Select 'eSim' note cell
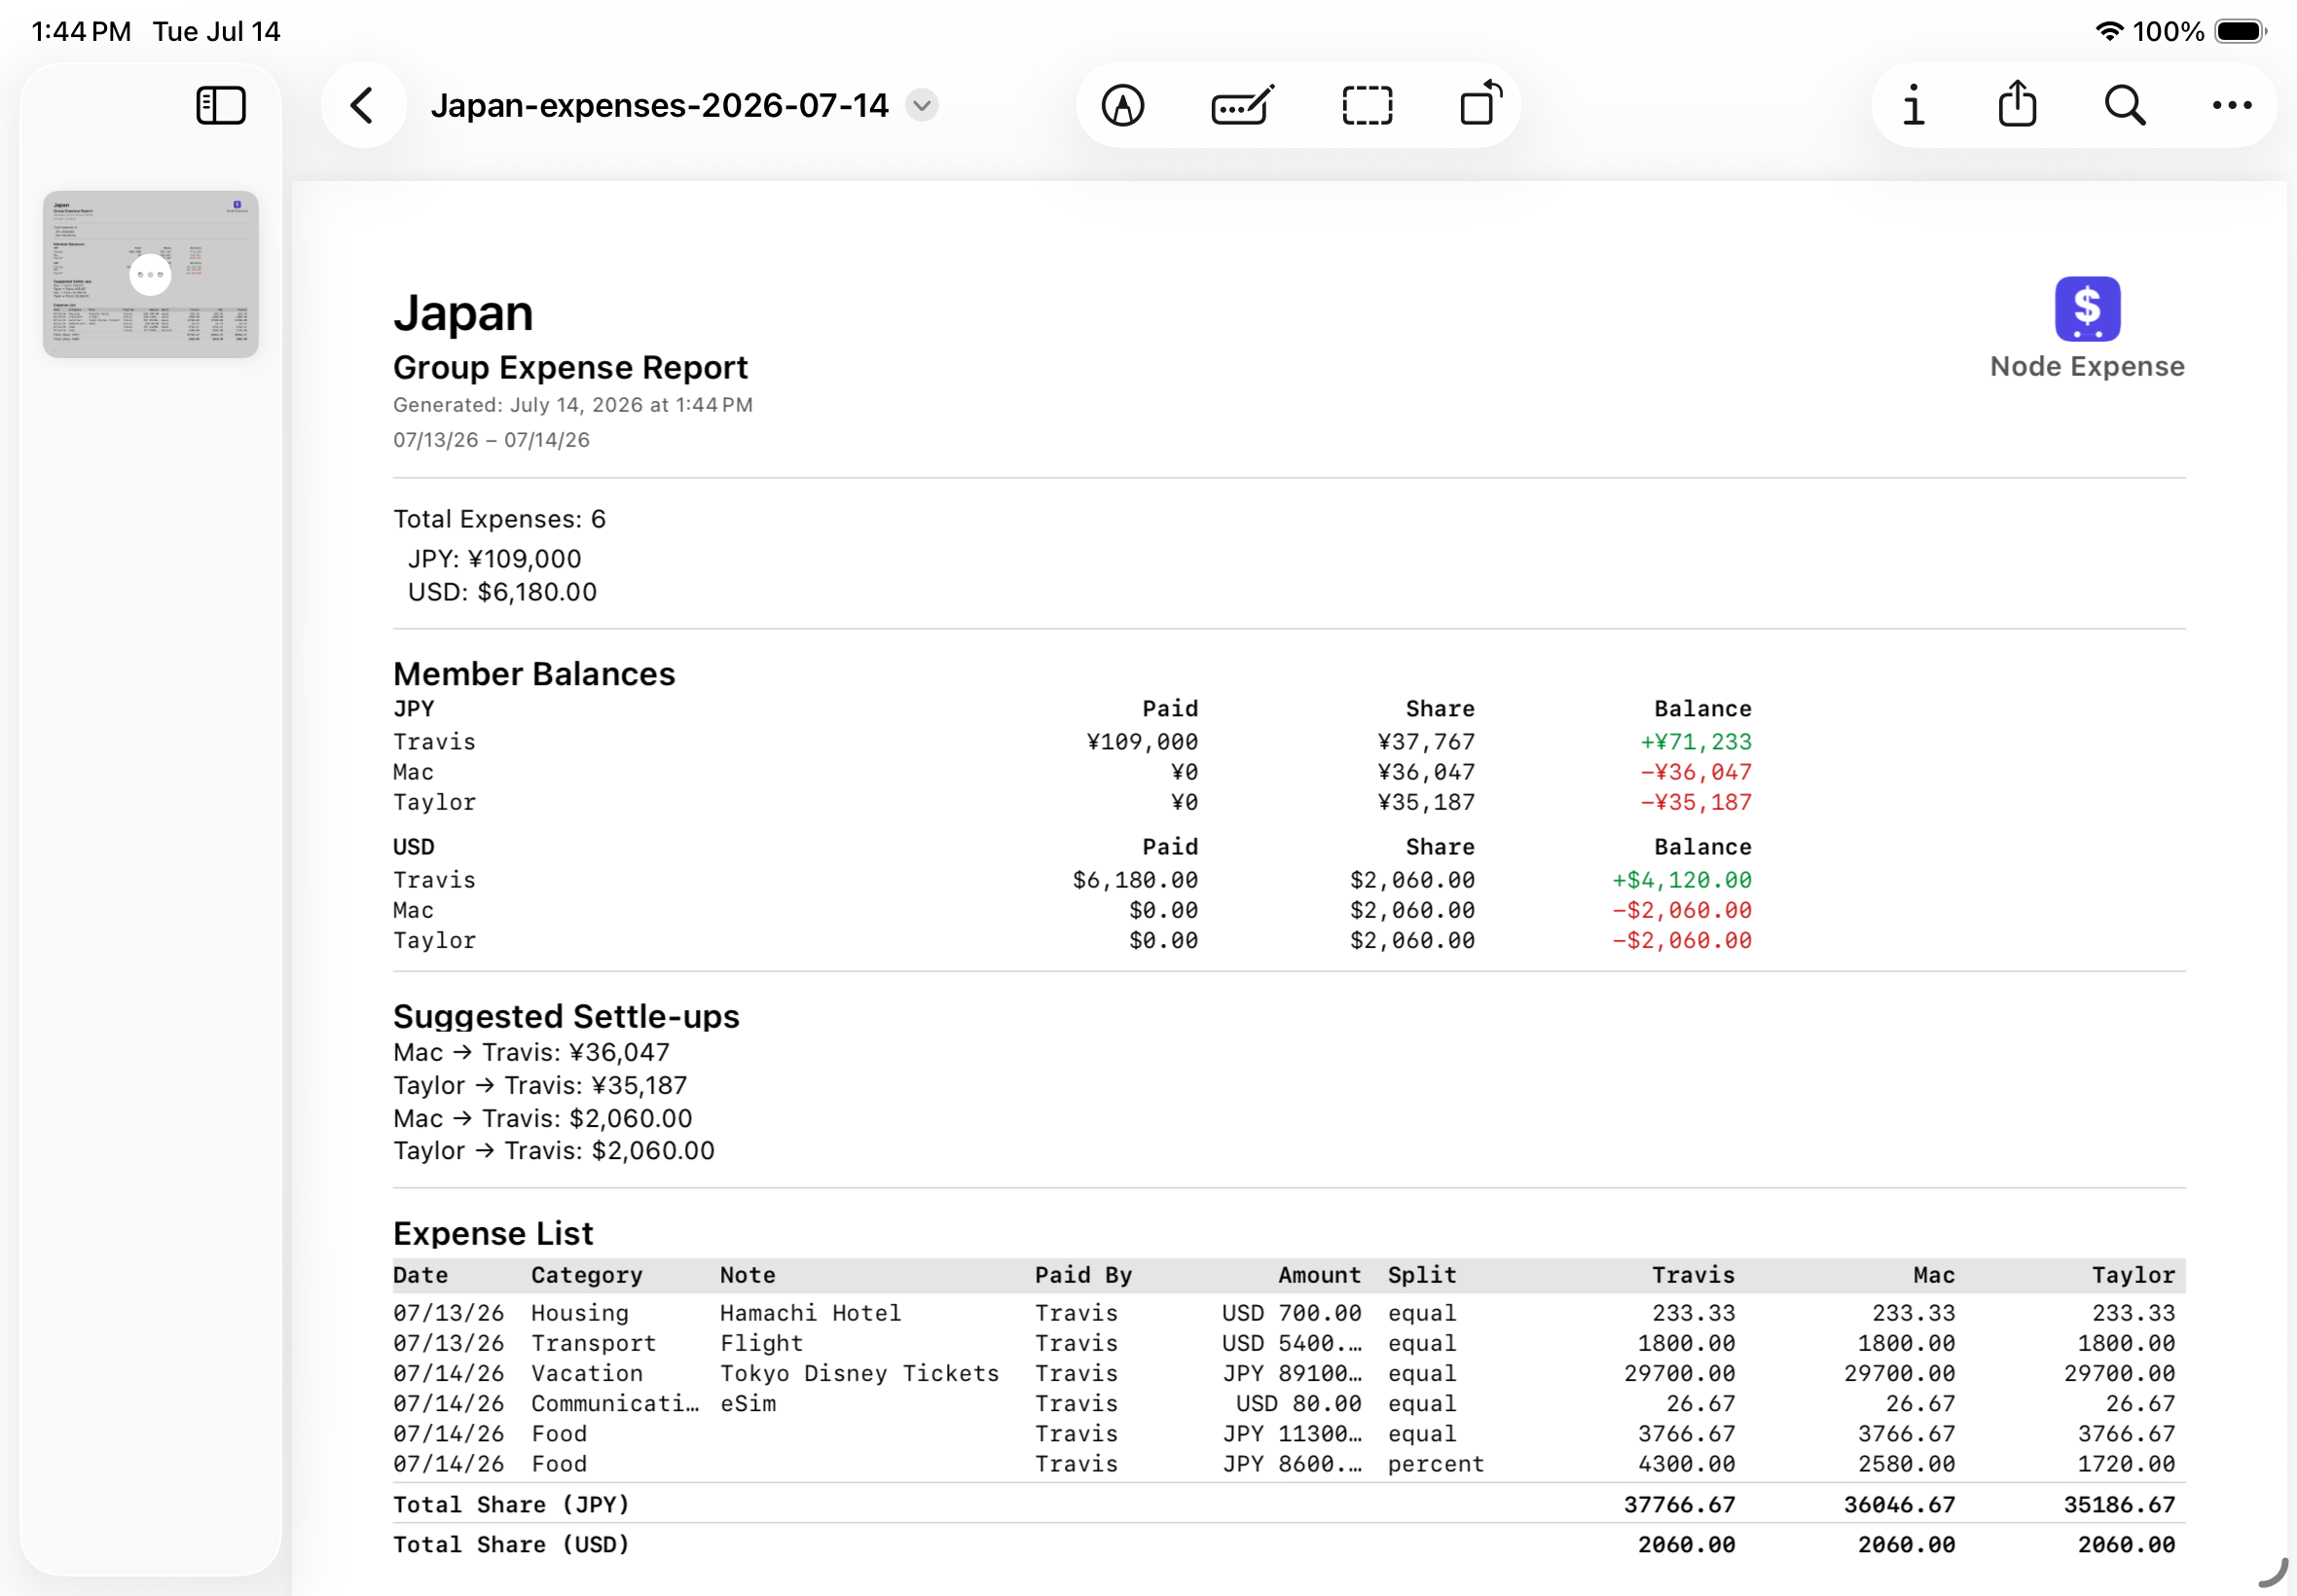Image resolution: width=2297 pixels, height=1596 pixels. (x=747, y=1403)
